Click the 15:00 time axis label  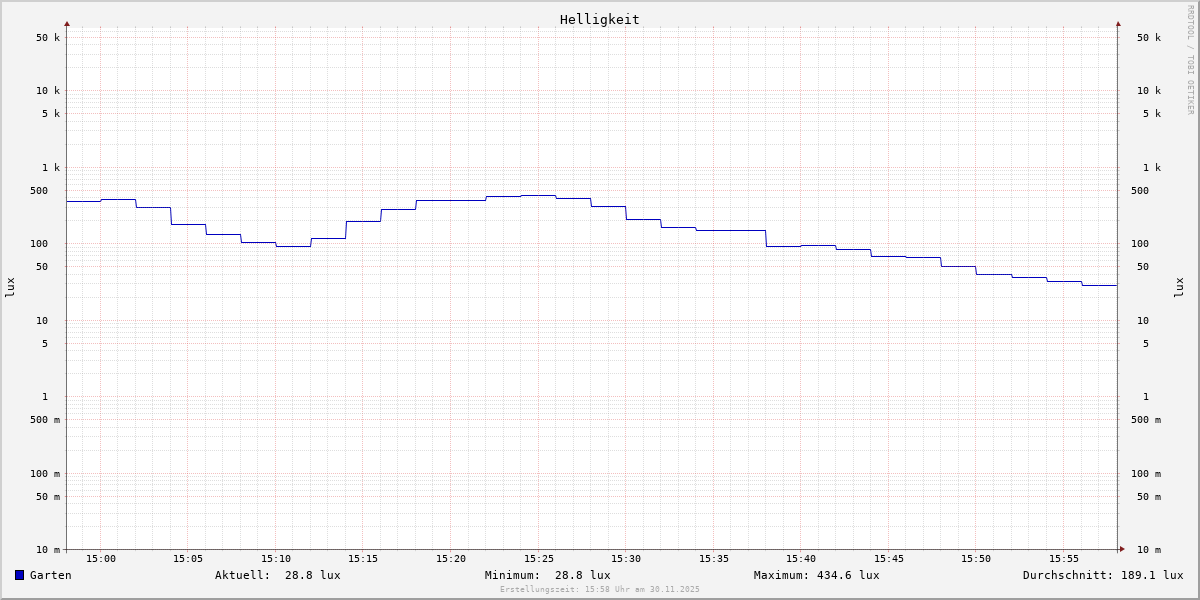click(101, 559)
